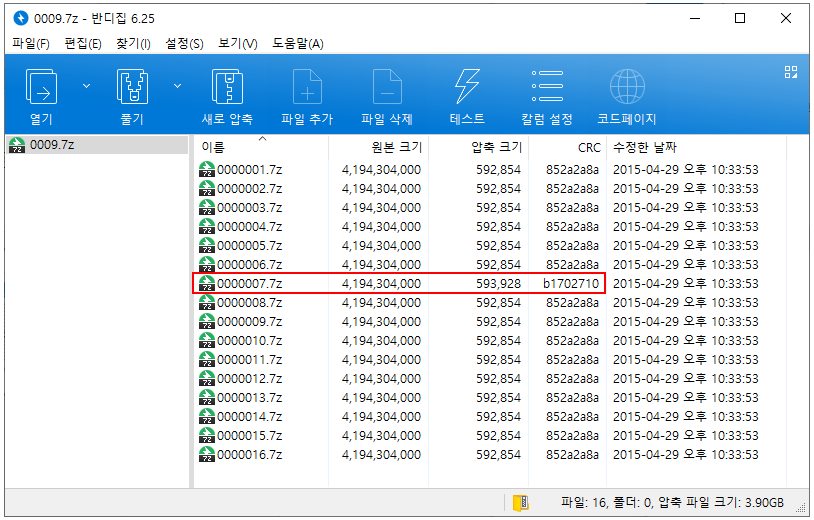Click the archive icon of 0000009.7z

[207, 322]
